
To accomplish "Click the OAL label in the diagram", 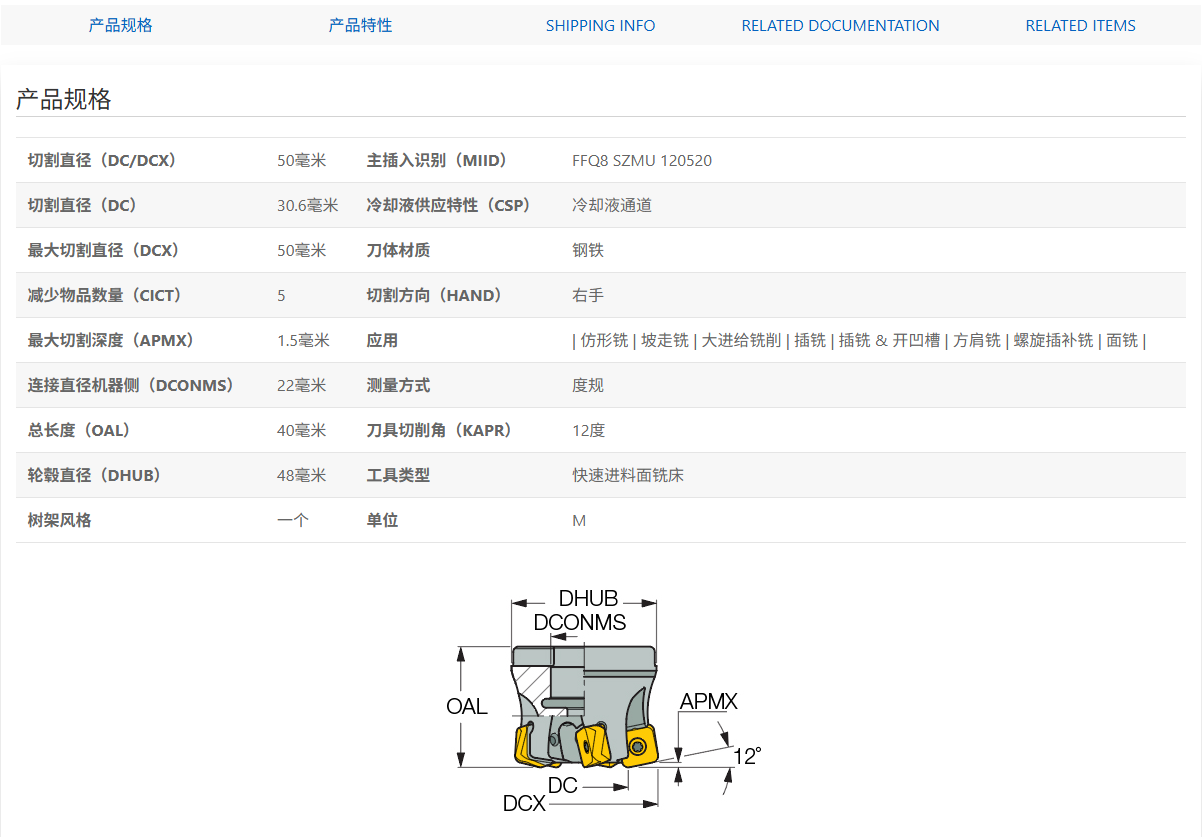I will tap(466, 707).
